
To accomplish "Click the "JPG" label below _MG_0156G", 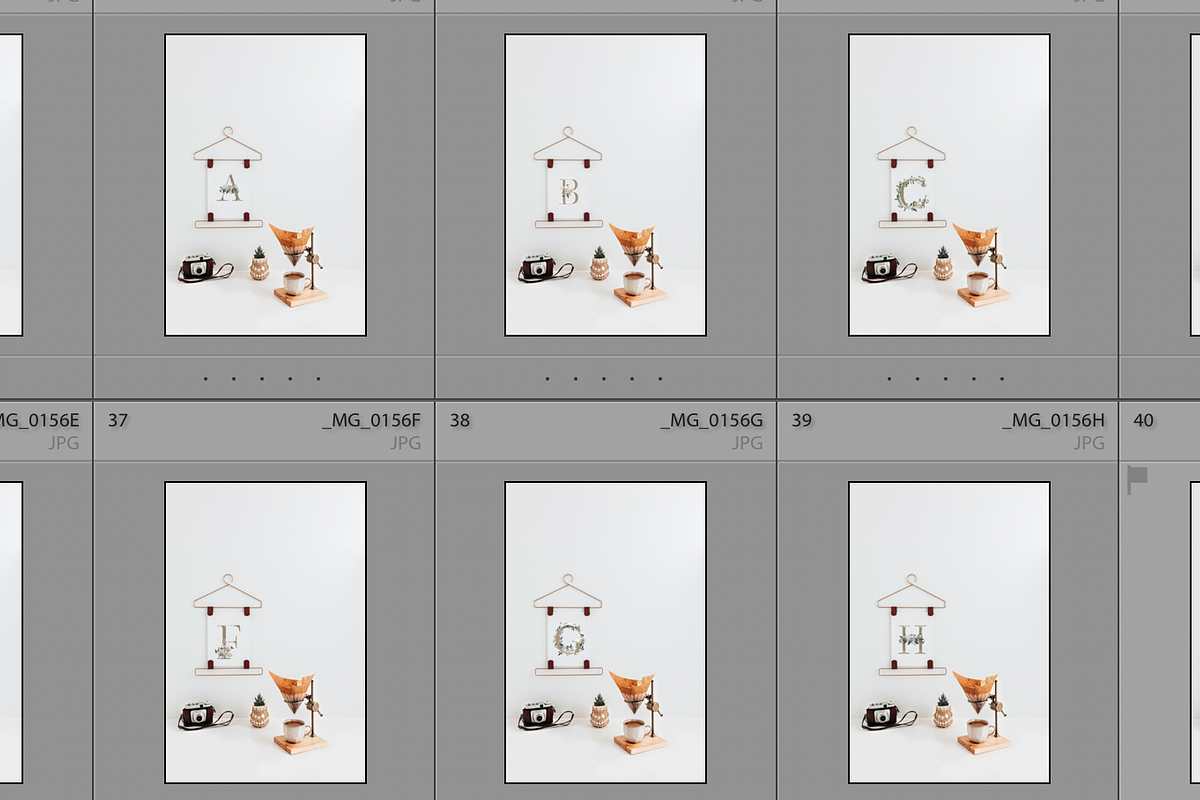I will [x=748, y=443].
